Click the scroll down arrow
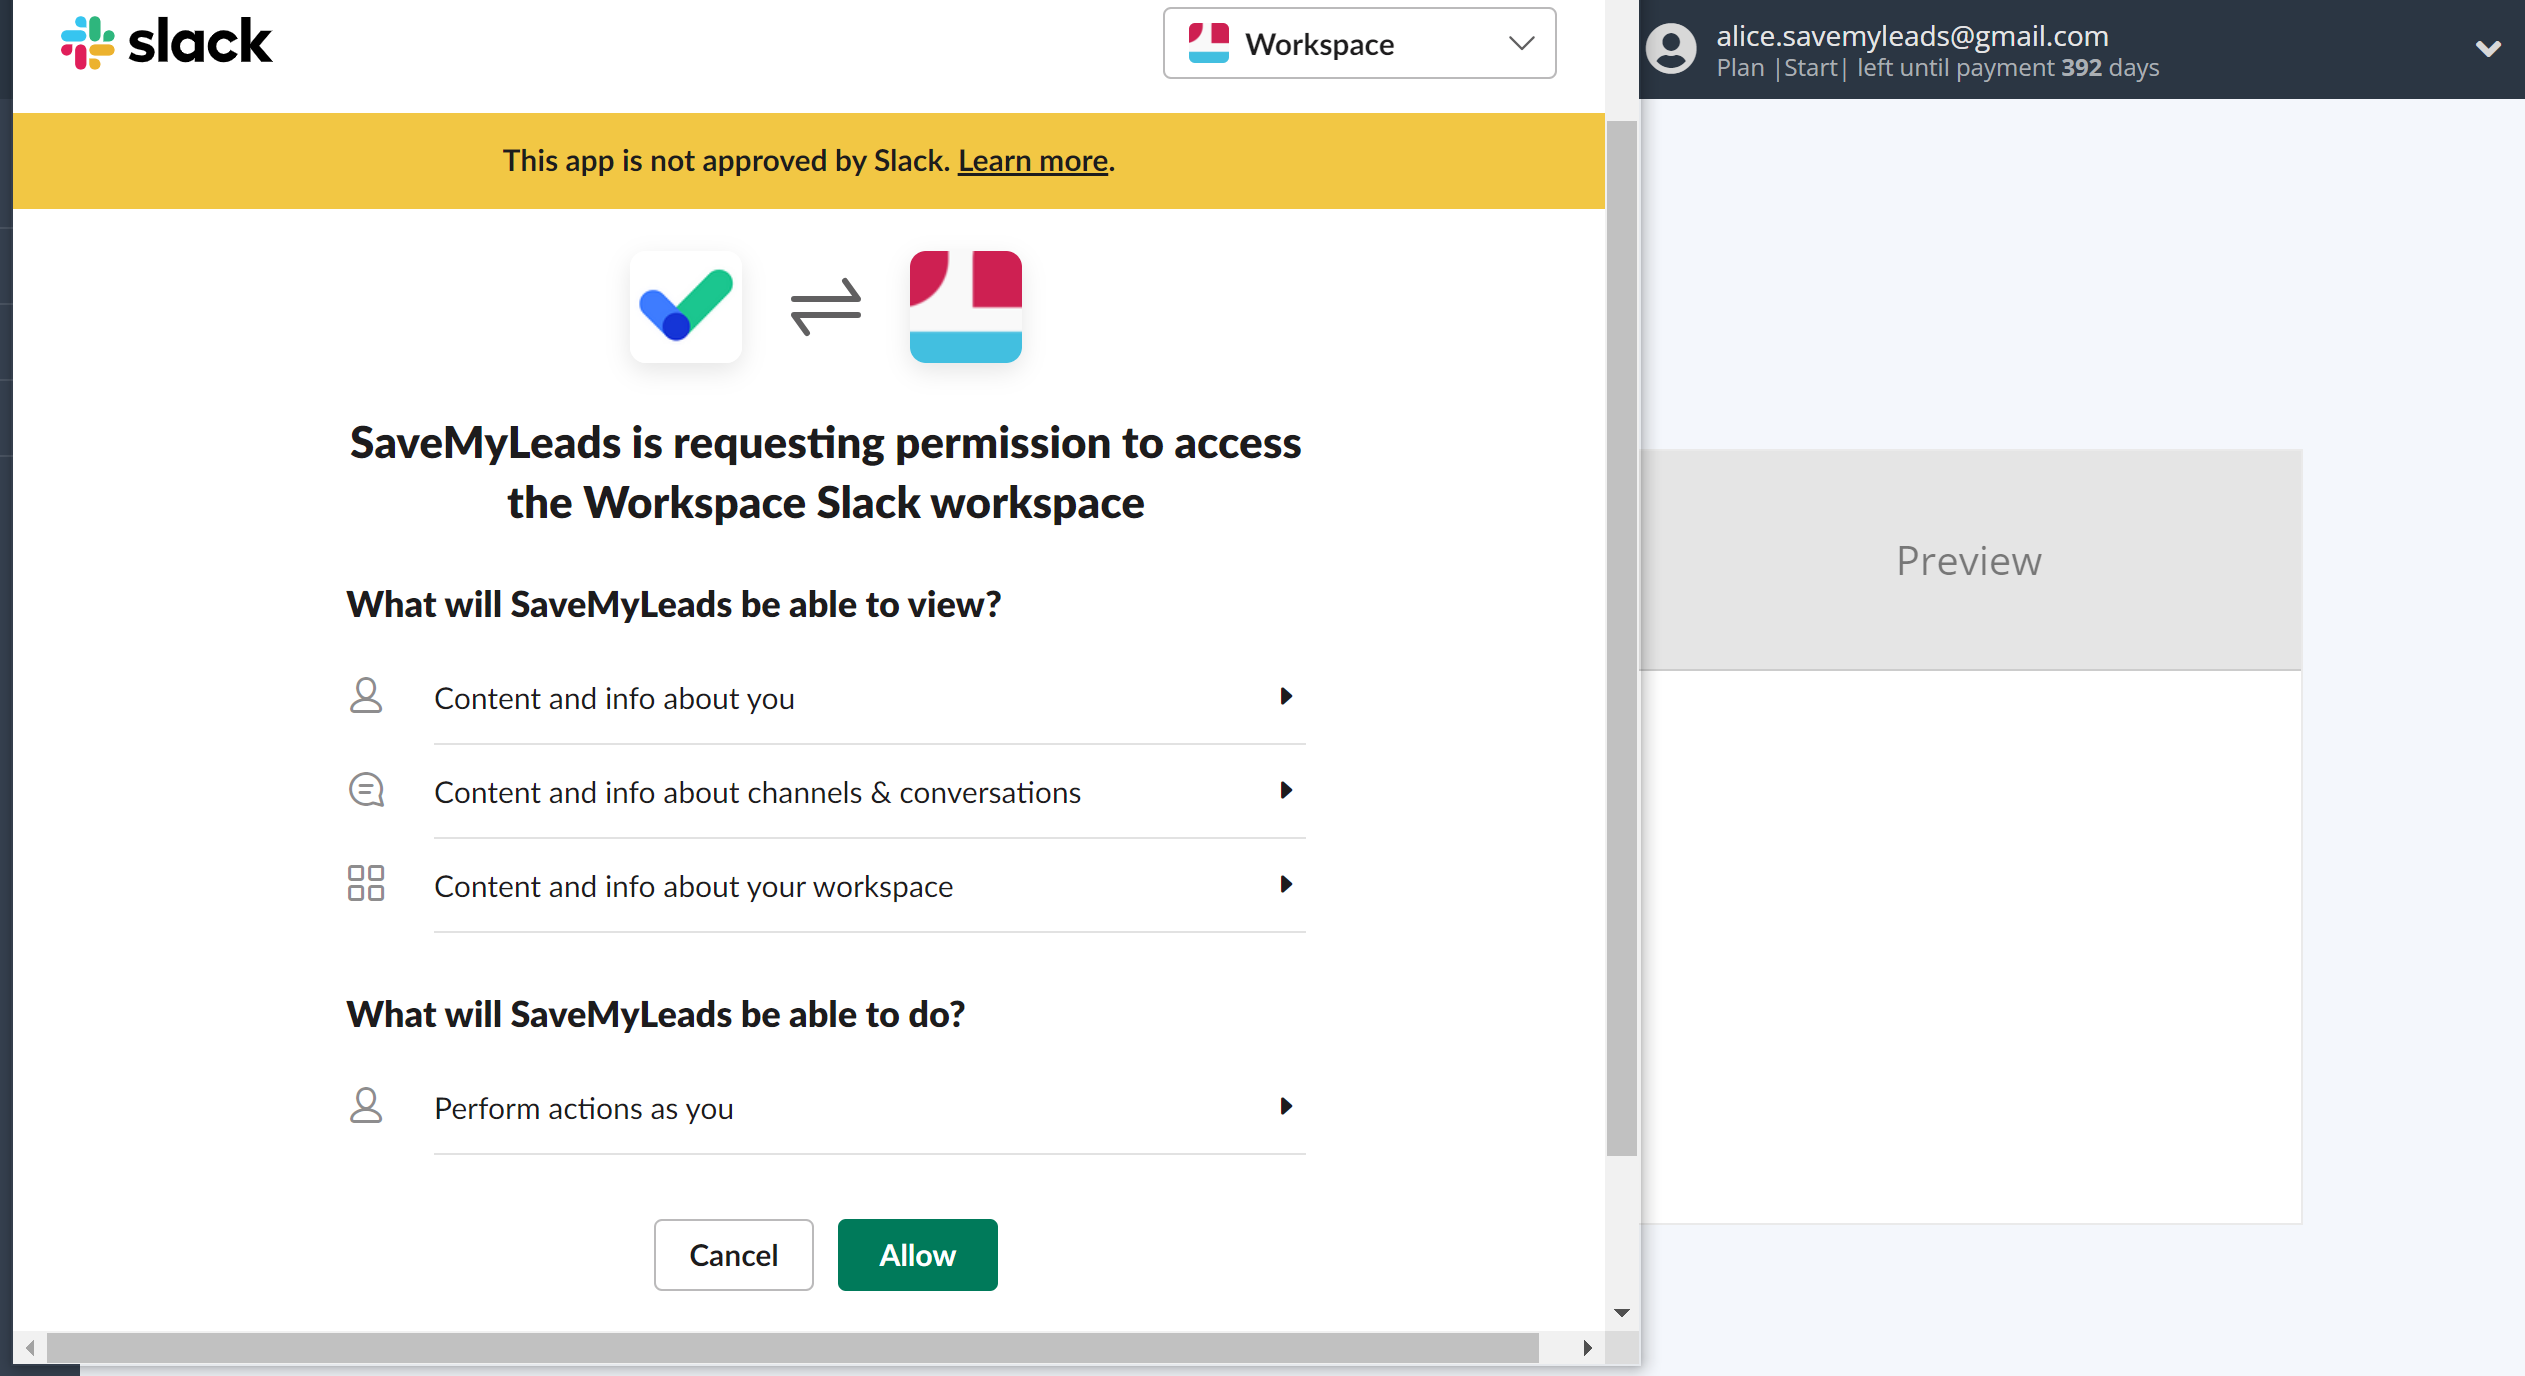2525x1376 pixels. [x=1621, y=1313]
